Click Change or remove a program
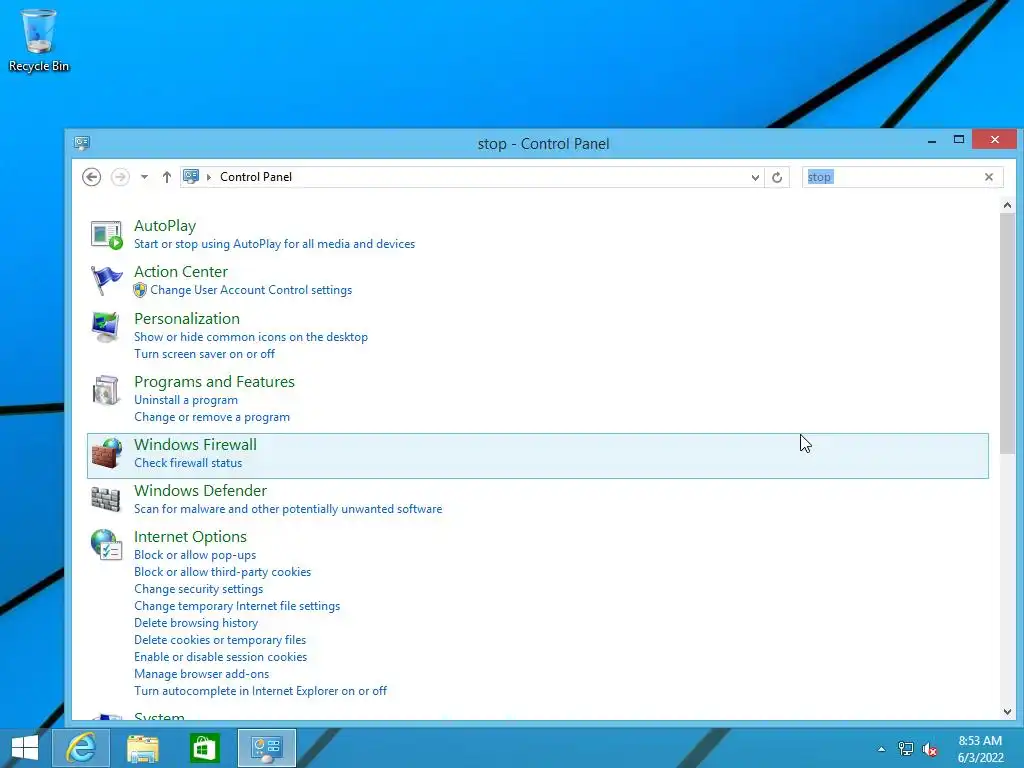Screen dimensions: 1024x768 (x=212, y=417)
